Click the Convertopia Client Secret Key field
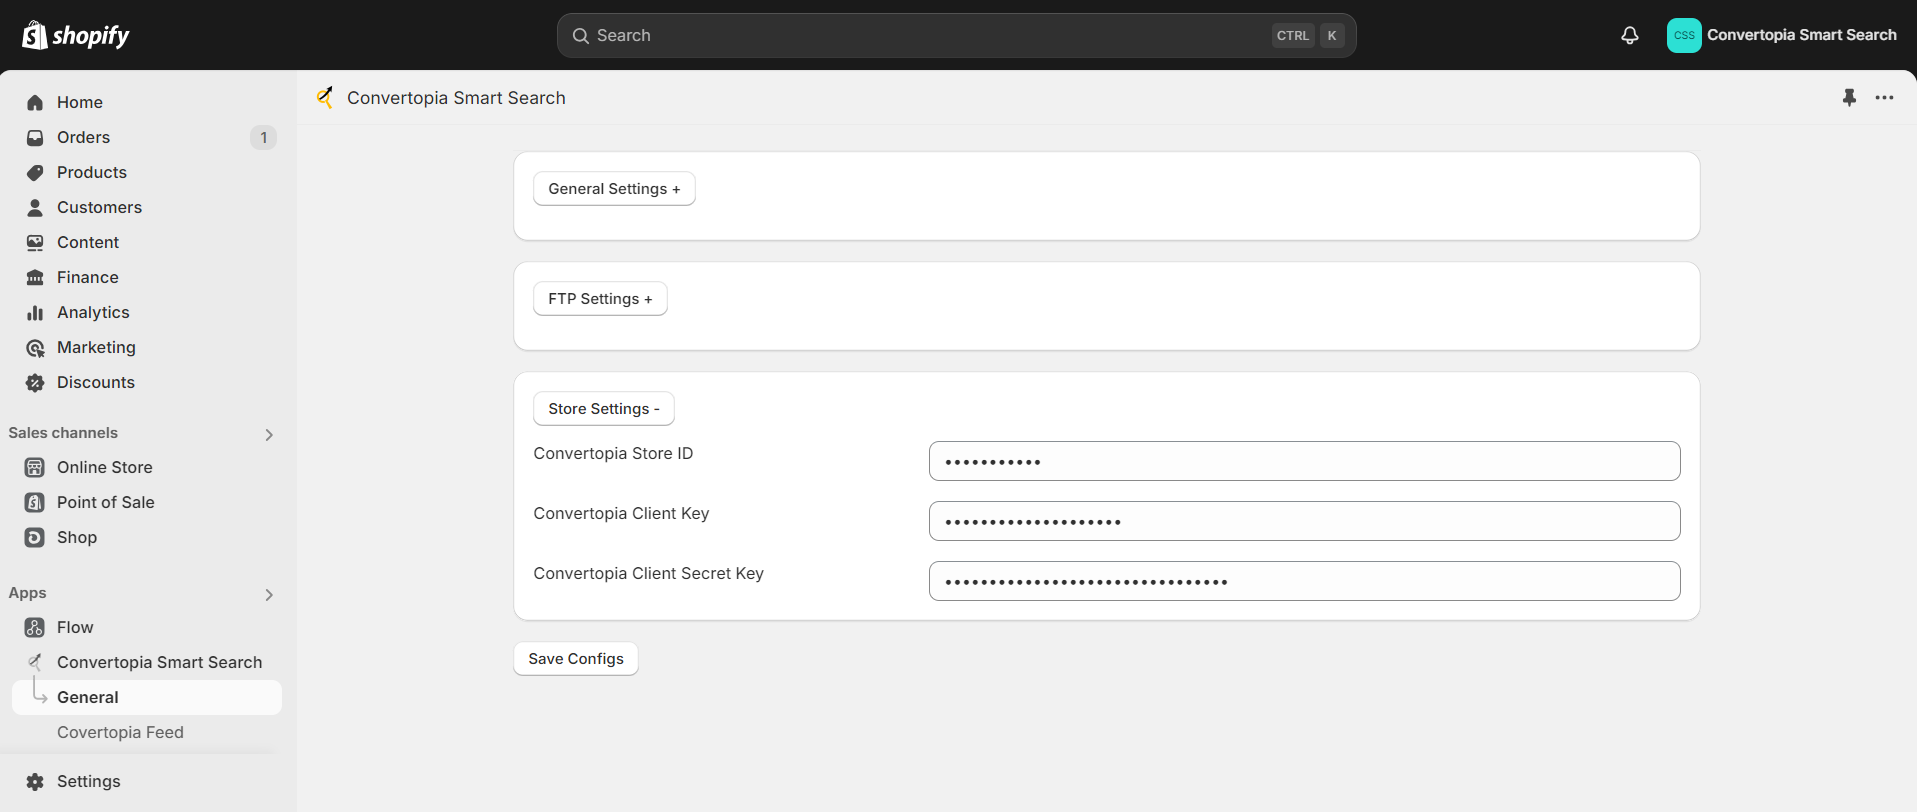The height and width of the screenshot is (812, 1917). click(x=1304, y=581)
